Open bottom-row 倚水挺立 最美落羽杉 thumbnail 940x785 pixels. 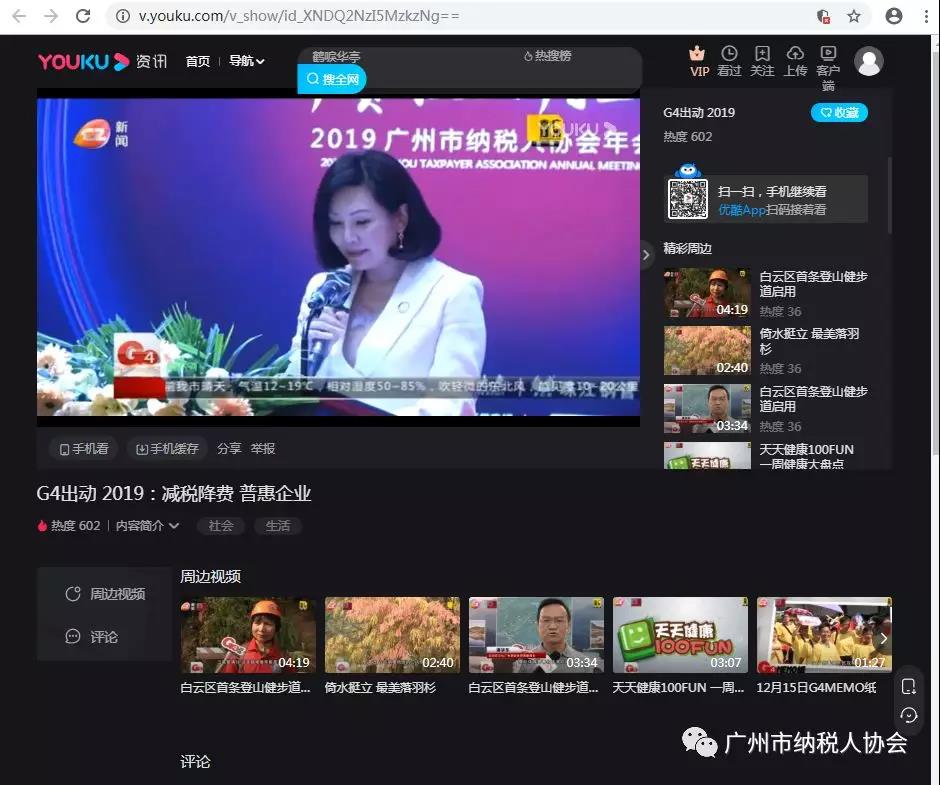(x=392, y=635)
